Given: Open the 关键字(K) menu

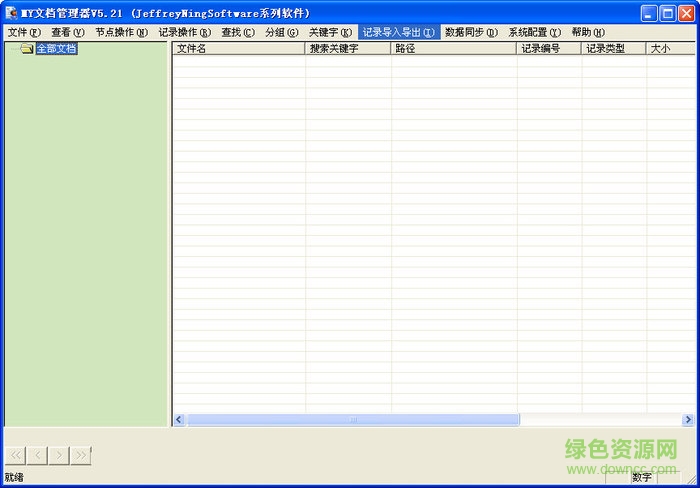Looking at the screenshot, I should [x=330, y=32].
